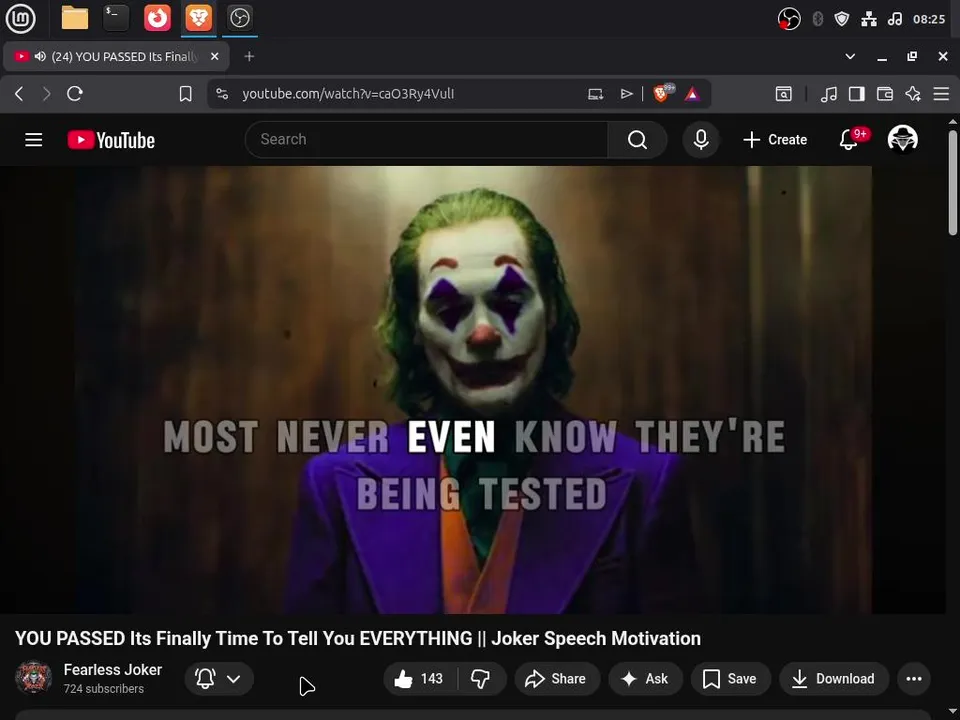
Task: Open Brave Shields lion icon
Action: [662, 94]
